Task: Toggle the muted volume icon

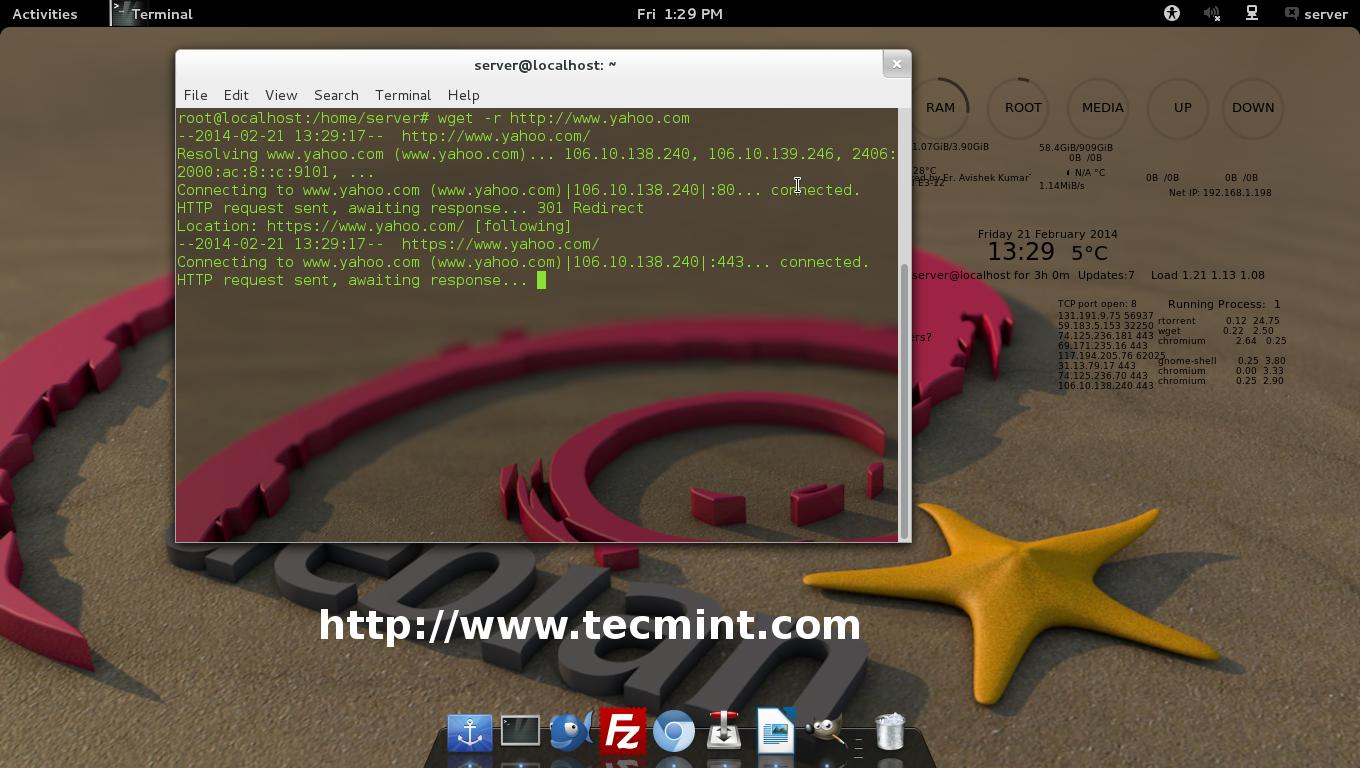Action: (x=1210, y=13)
